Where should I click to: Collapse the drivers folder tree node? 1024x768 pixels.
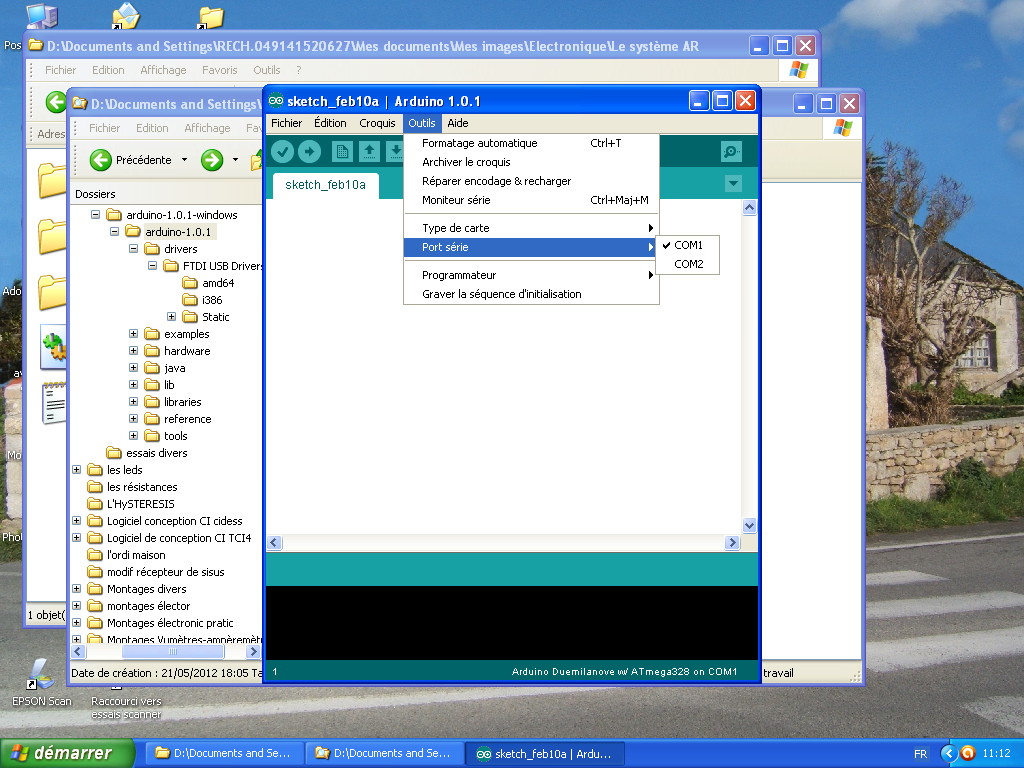[134, 249]
